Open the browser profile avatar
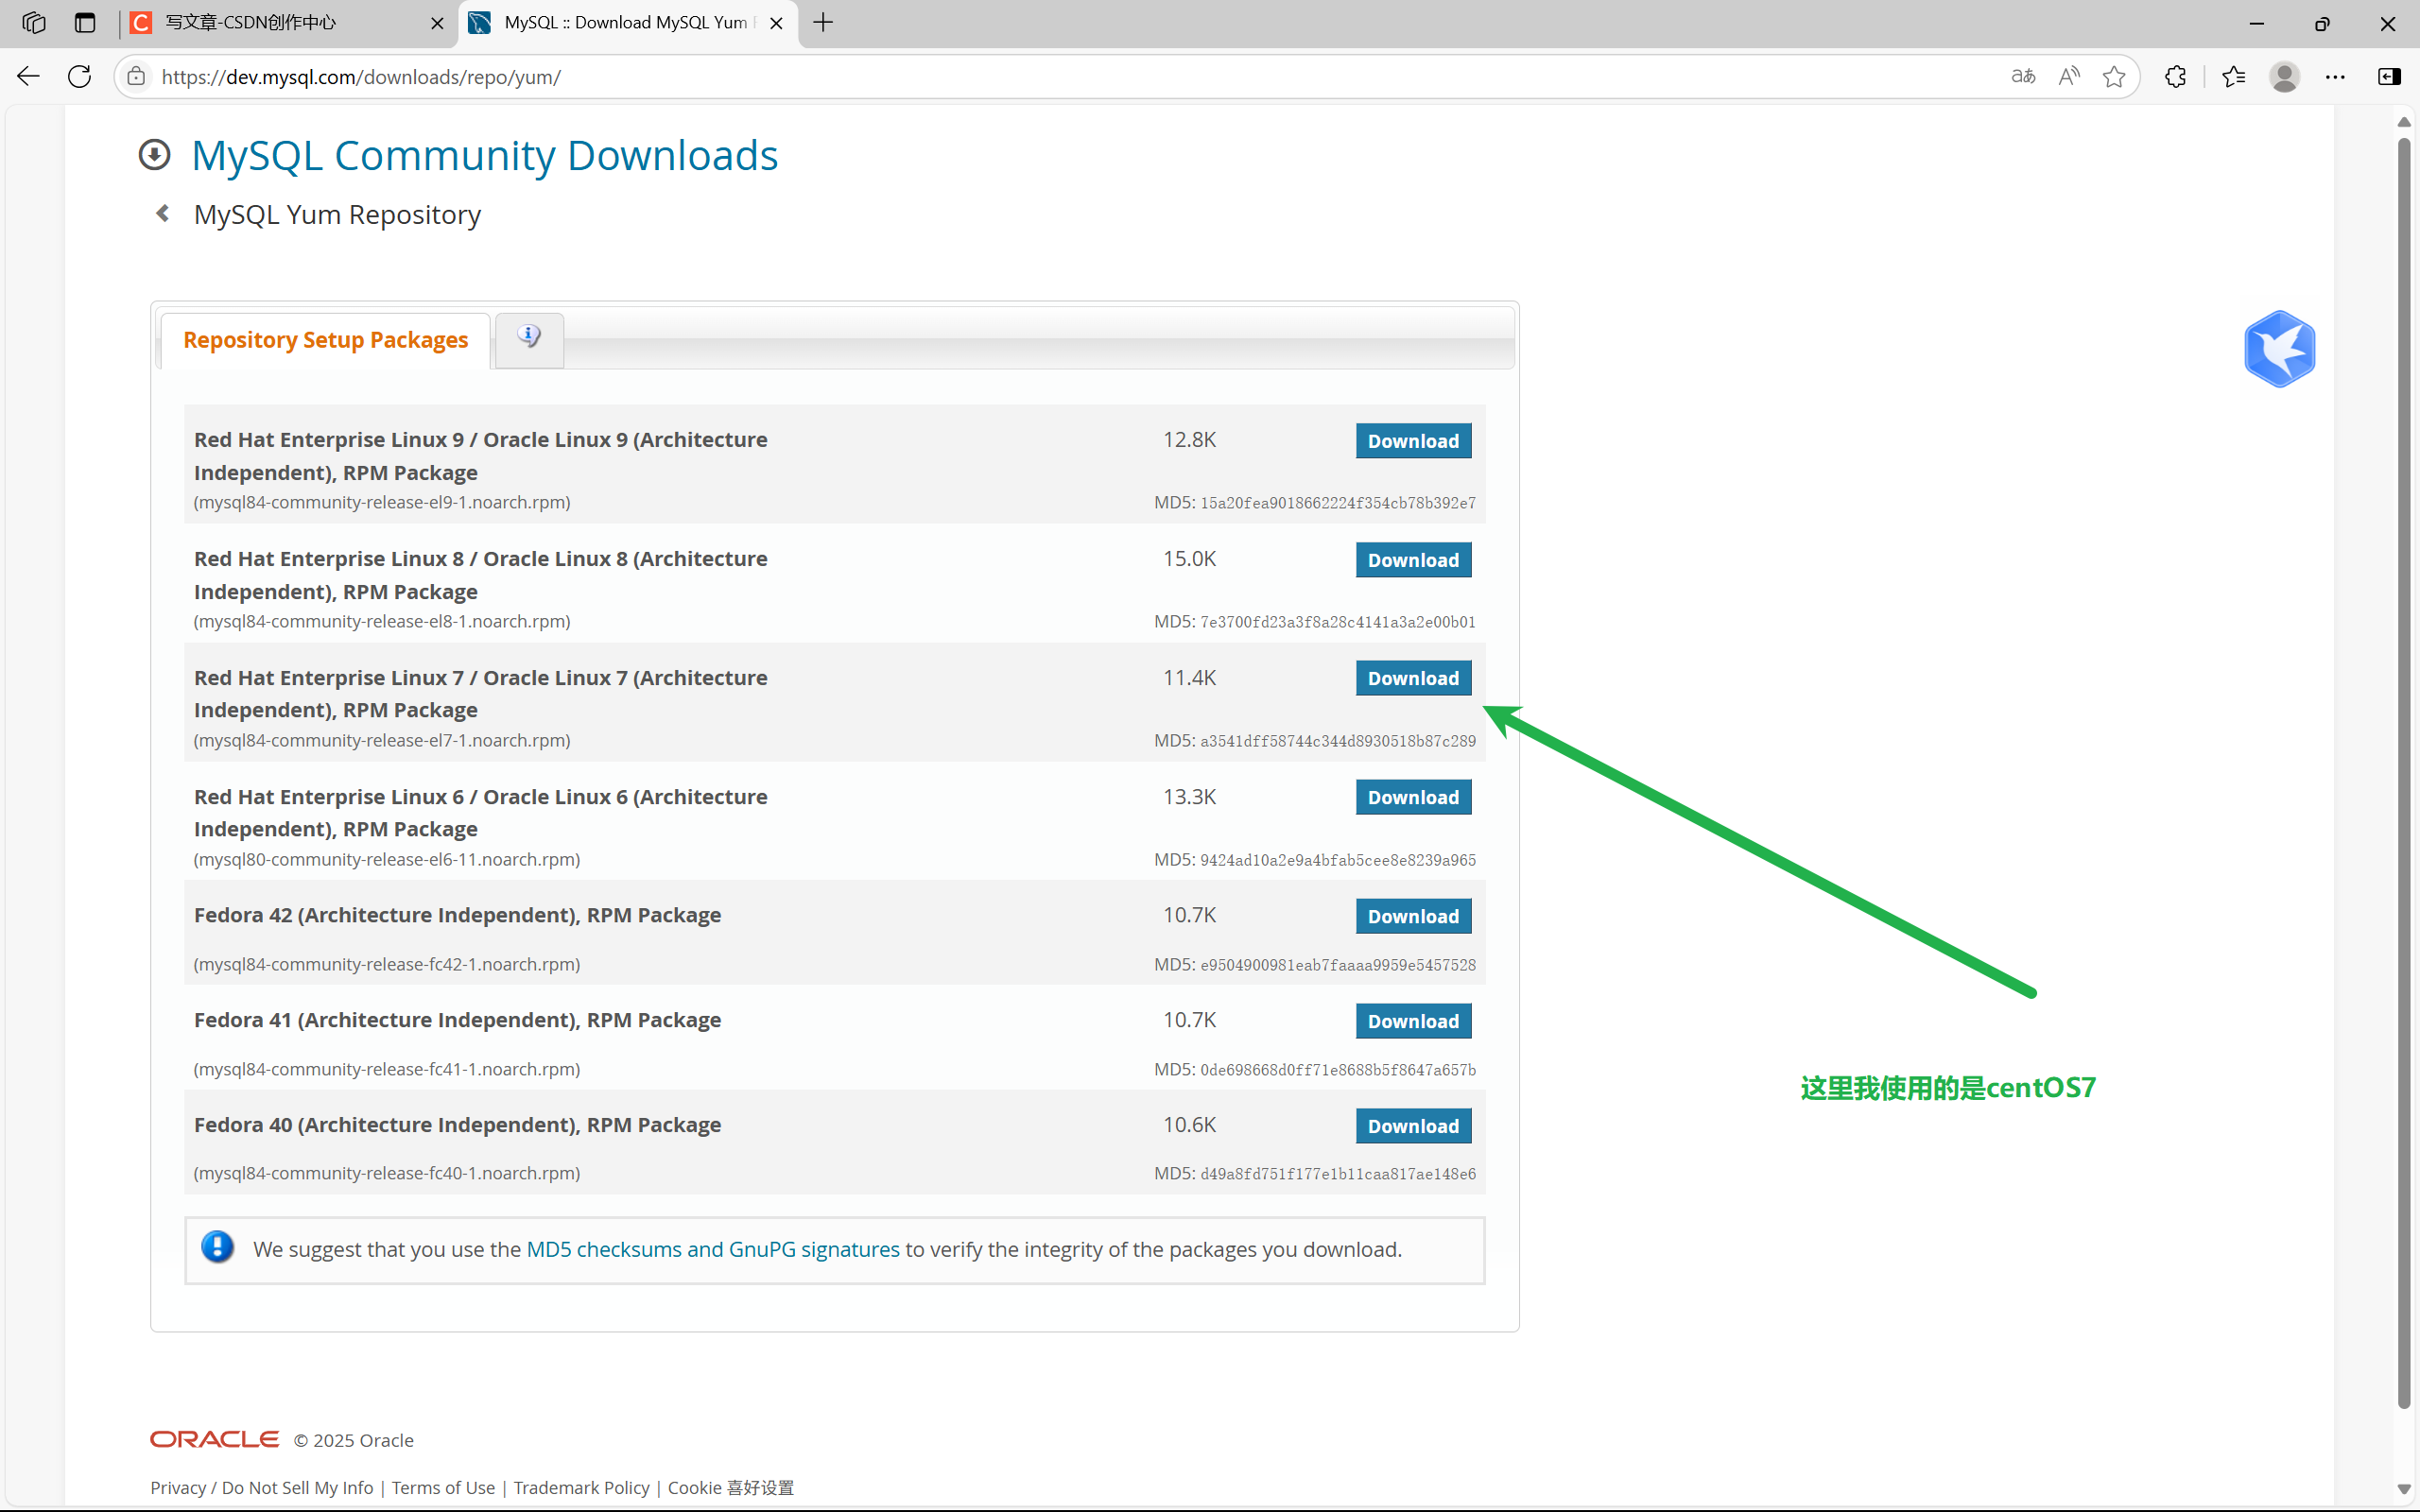The height and width of the screenshot is (1512, 2420). click(x=2284, y=76)
